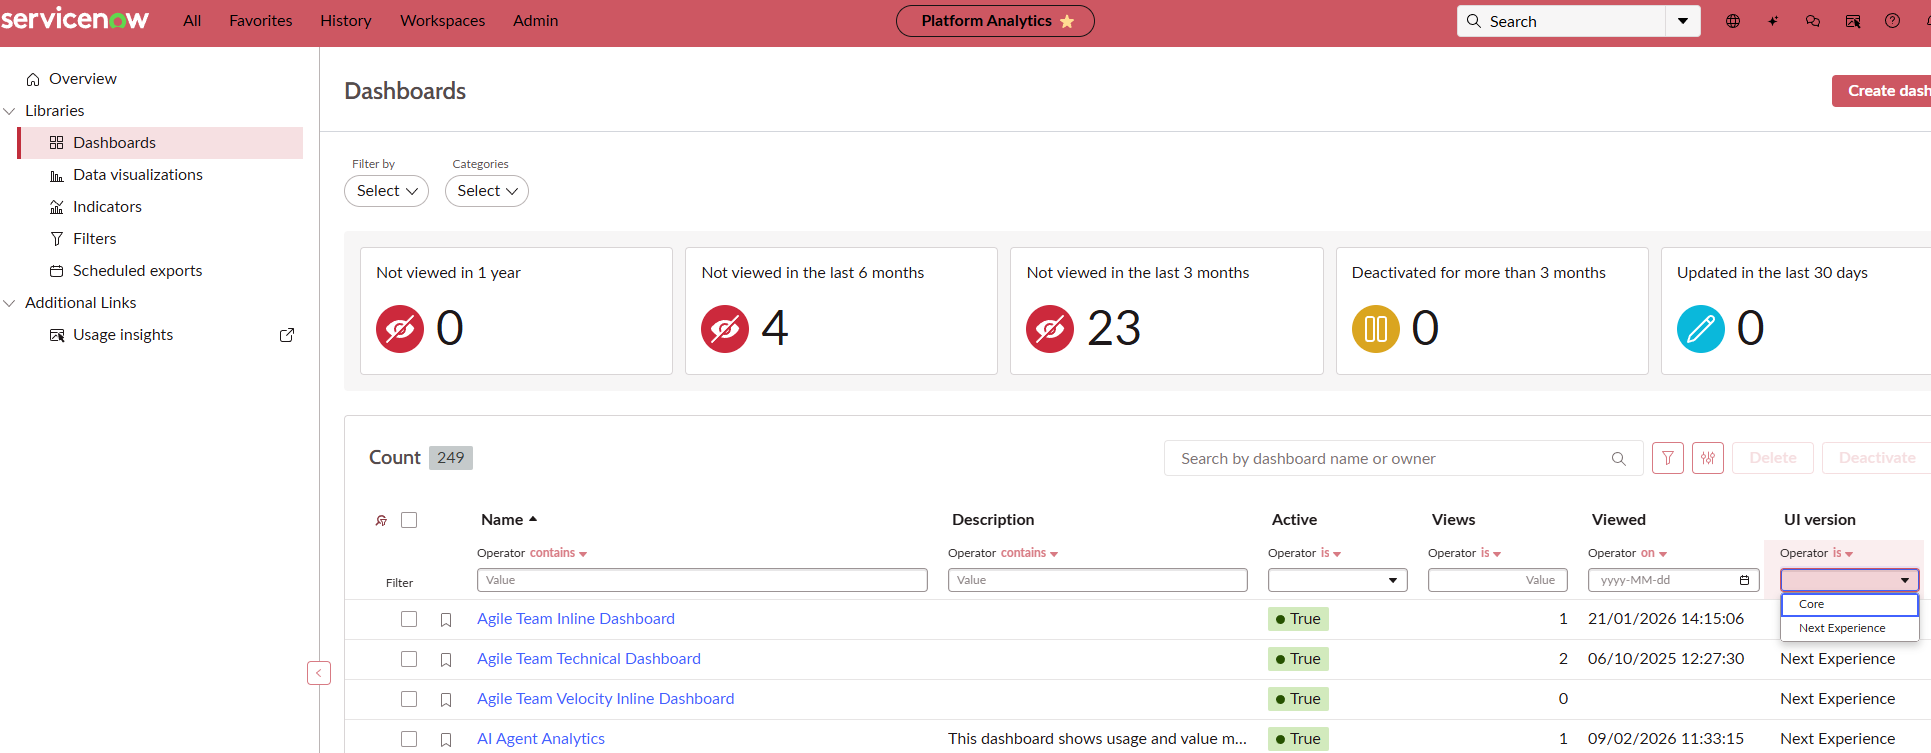Screen dimensions: 1931x753
Task: Check the AI Agent Analytics row
Action: coord(409,739)
